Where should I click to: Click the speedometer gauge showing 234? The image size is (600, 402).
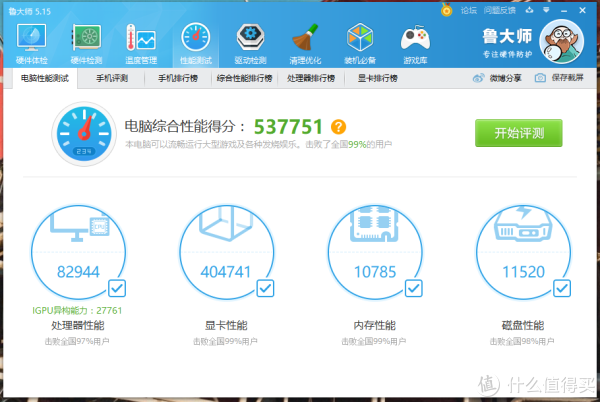pos(84,134)
